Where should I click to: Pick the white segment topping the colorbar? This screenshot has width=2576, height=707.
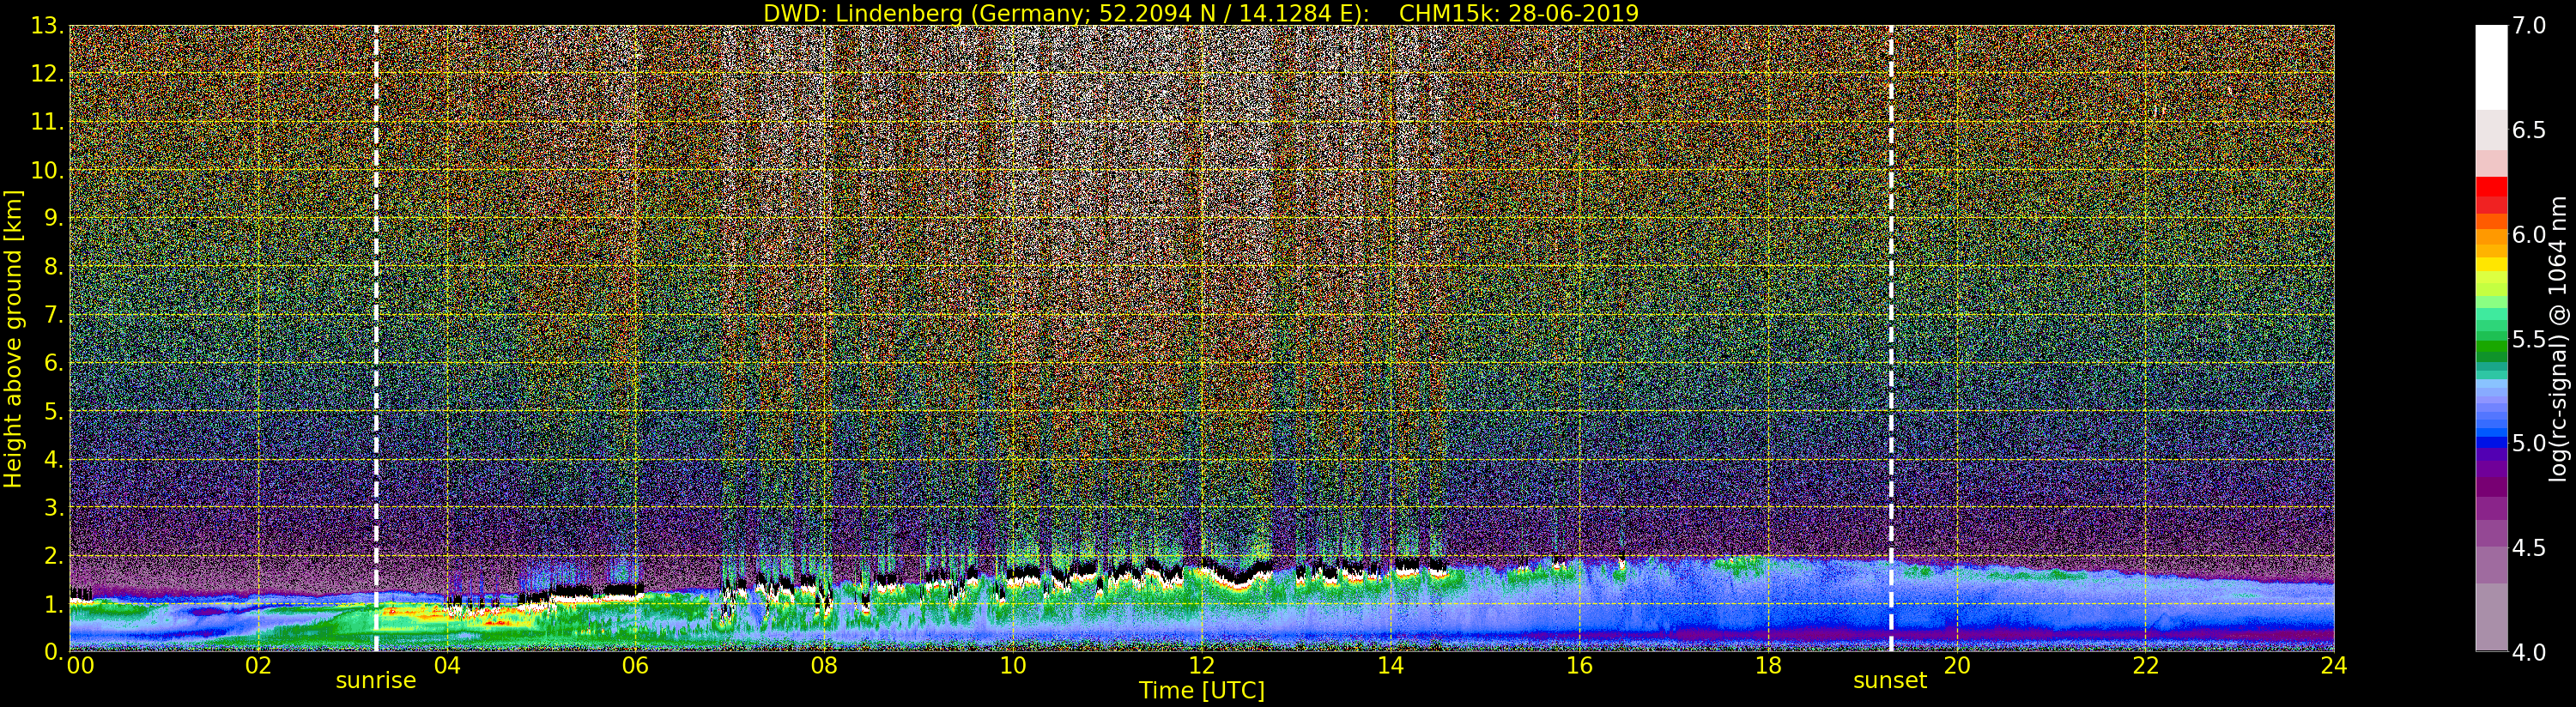pos(2491,67)
